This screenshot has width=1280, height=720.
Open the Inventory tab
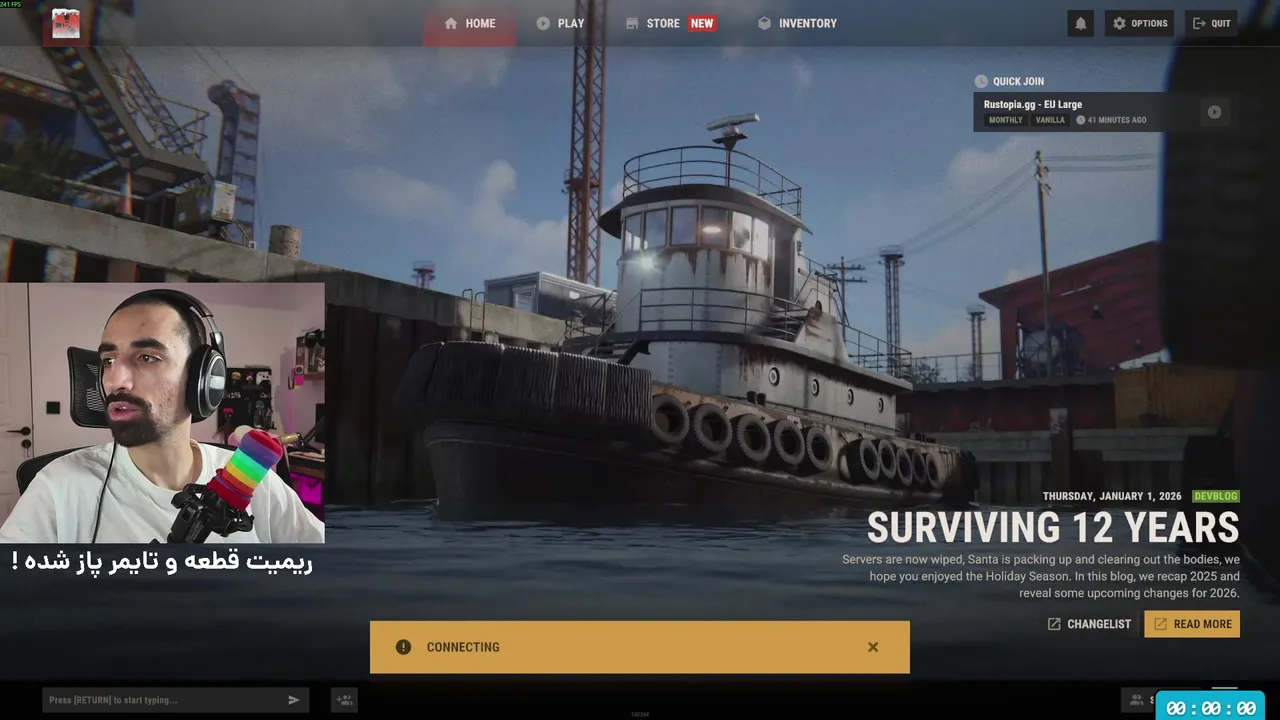pyautogui.click(x=797, y=23)
